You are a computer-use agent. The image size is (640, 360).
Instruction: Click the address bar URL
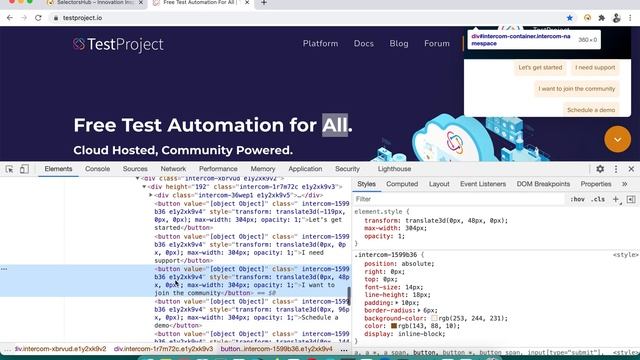tap(82, 18)
